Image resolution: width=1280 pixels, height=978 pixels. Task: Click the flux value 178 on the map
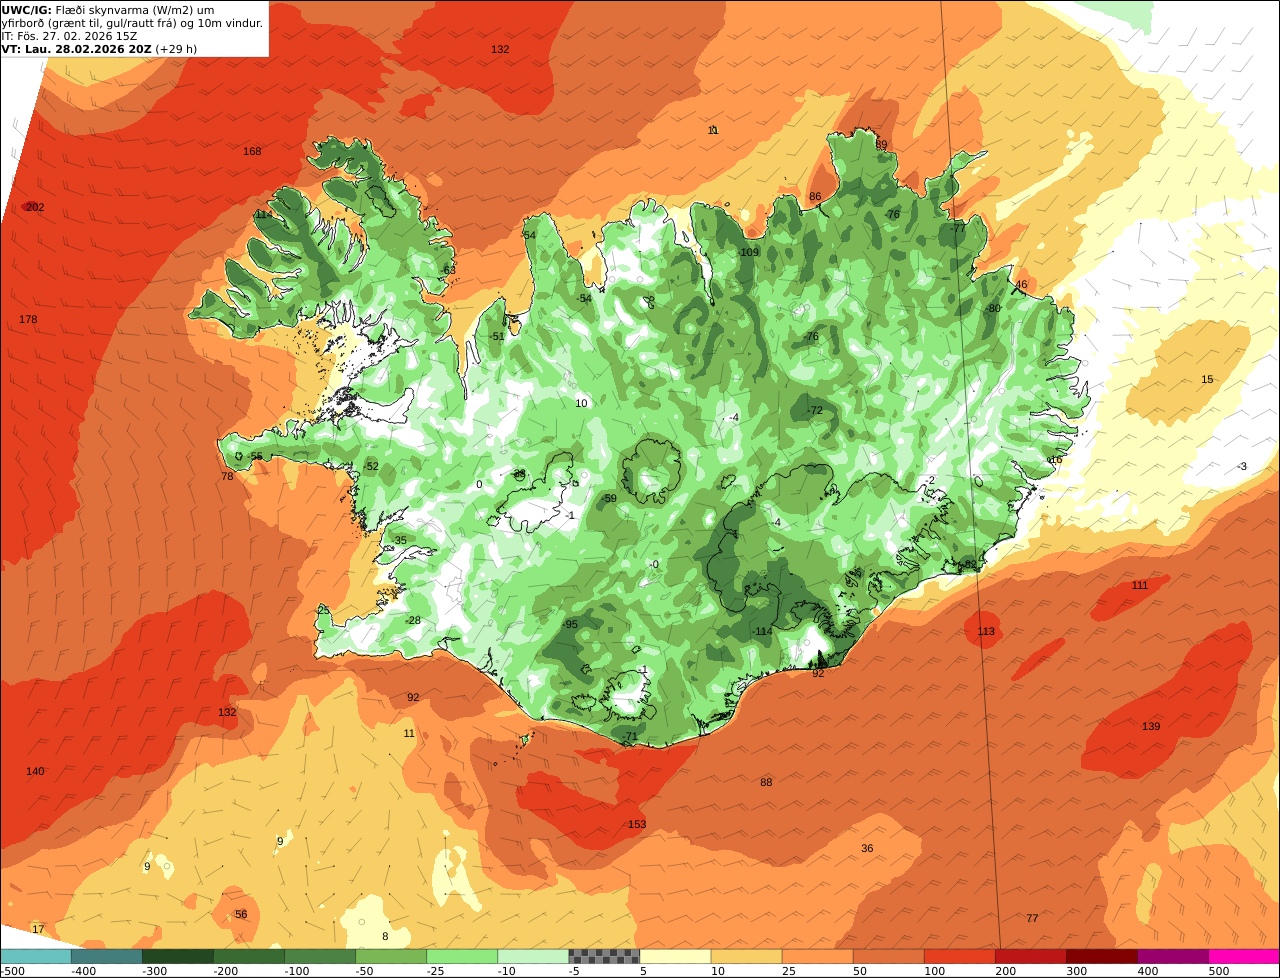[28, 319]
